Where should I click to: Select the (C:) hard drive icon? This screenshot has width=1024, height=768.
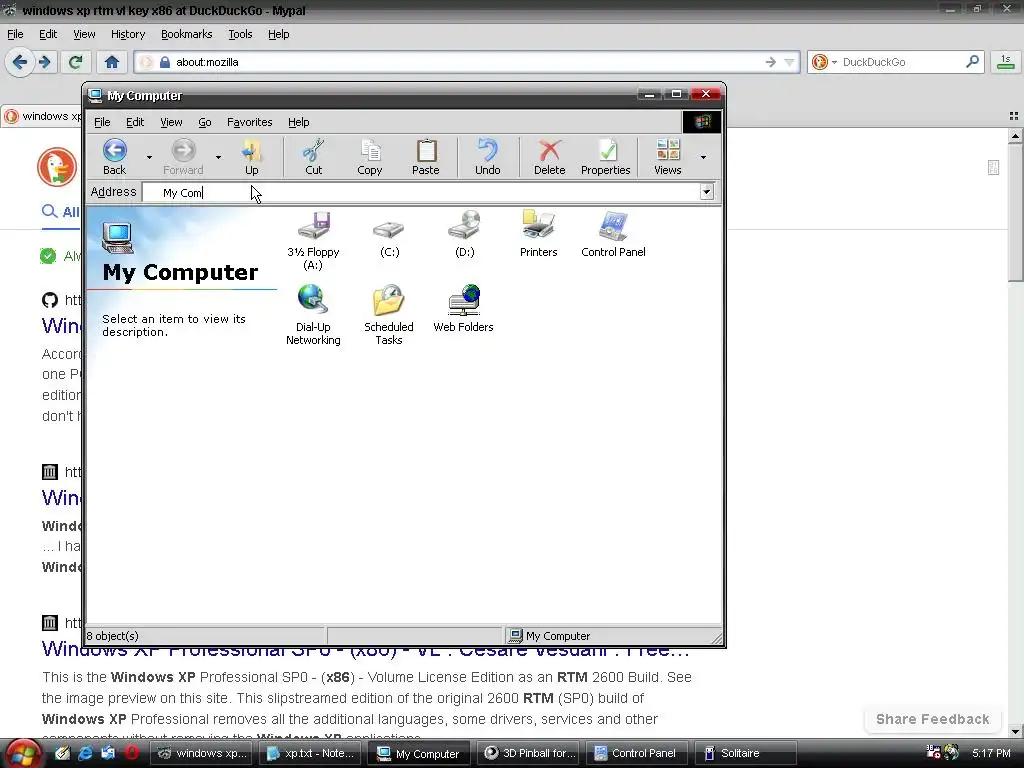[389, 236]
